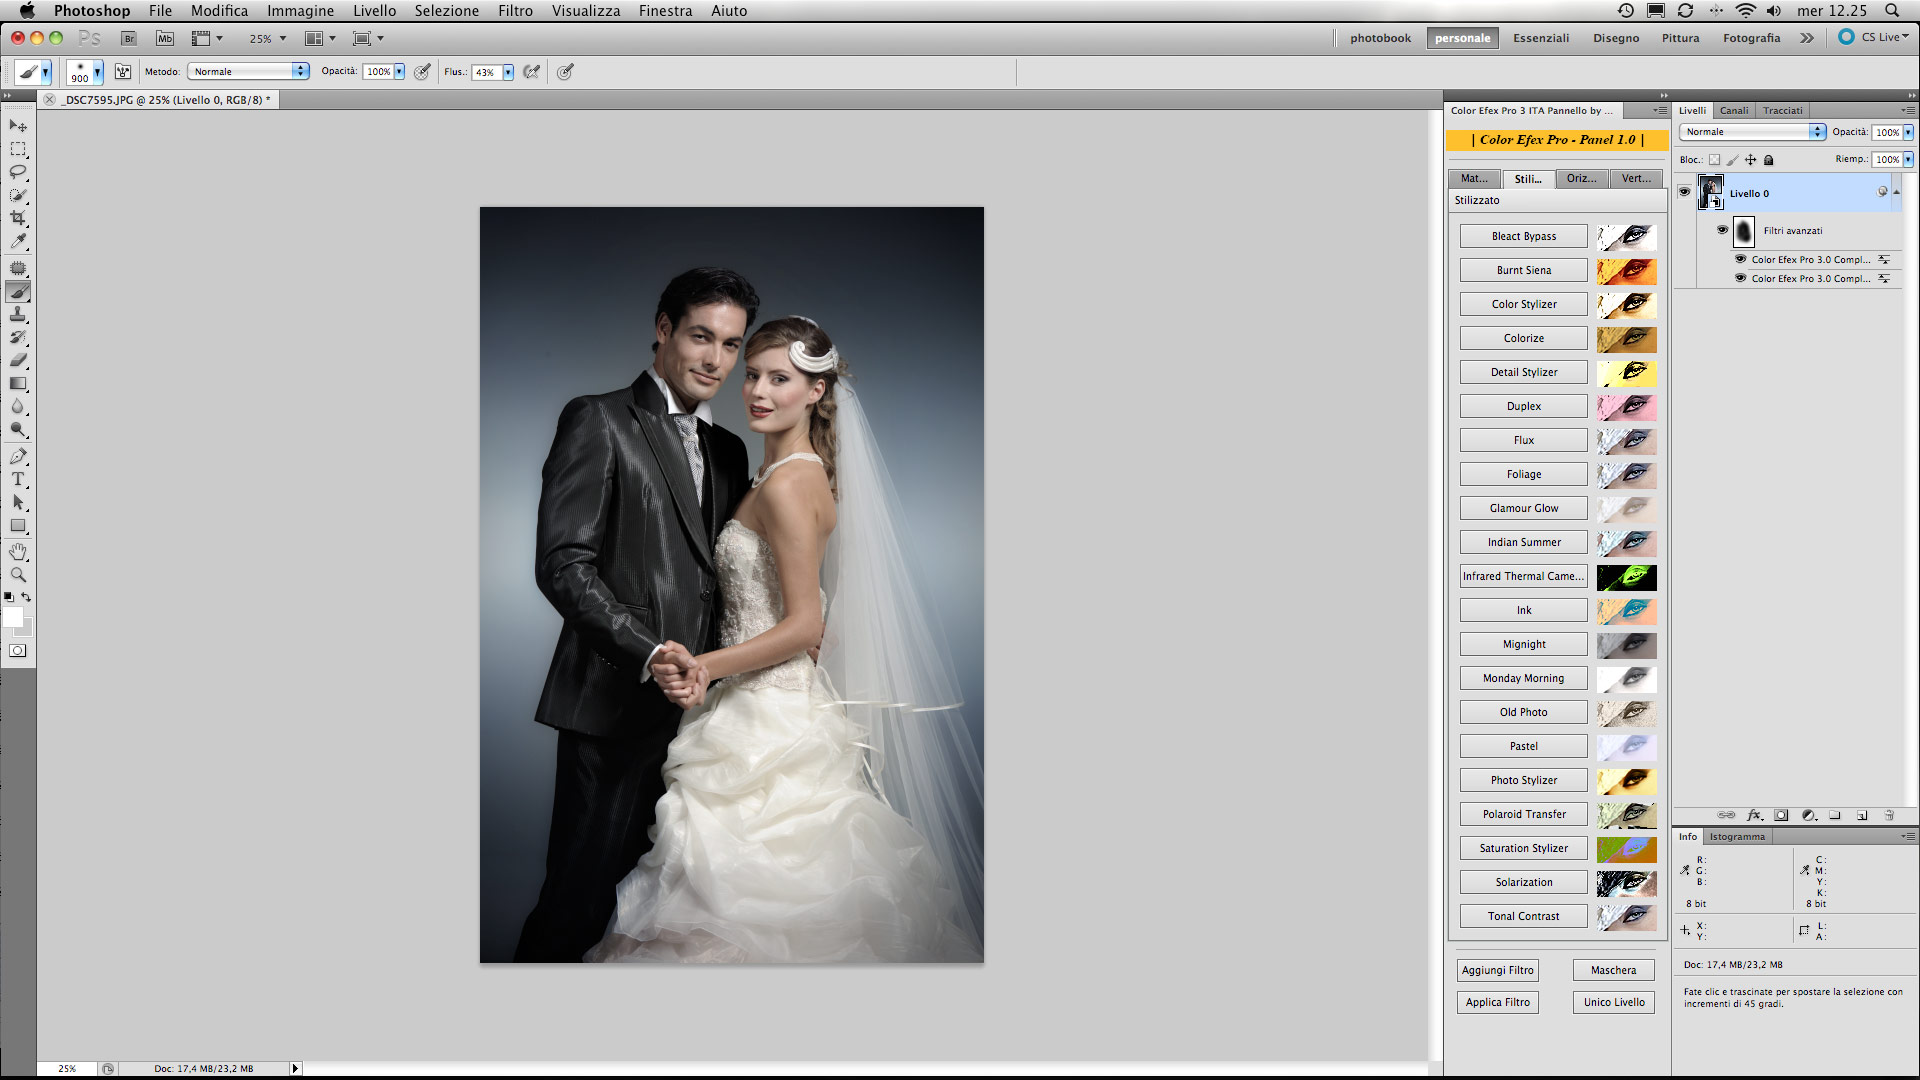Select the Dodge tool

(18, 429)
